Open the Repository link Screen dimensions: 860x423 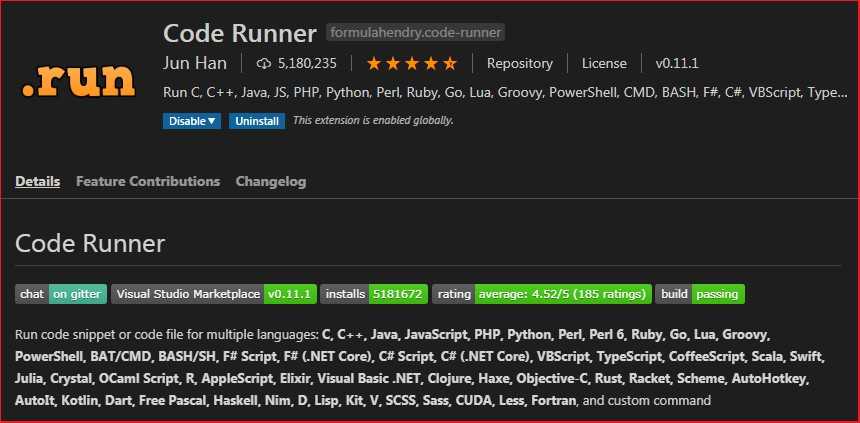519,64
